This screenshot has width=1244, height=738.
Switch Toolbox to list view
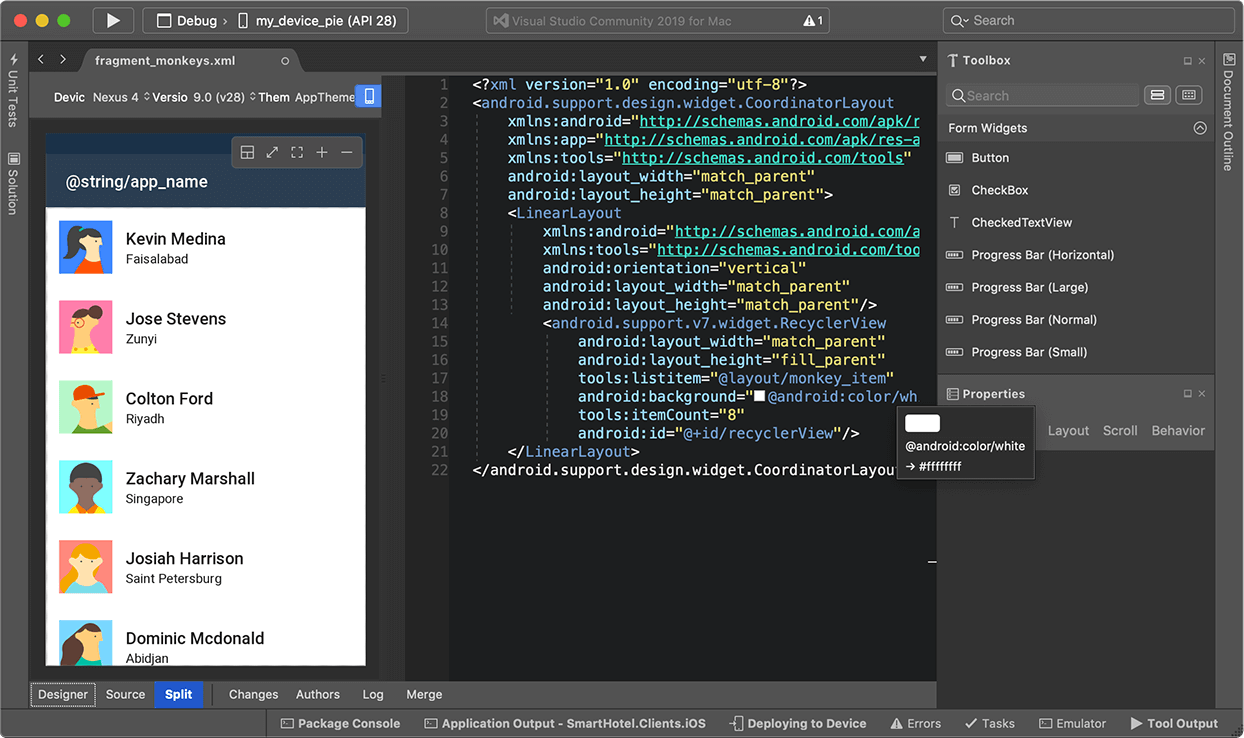(x=1157, y=95)
